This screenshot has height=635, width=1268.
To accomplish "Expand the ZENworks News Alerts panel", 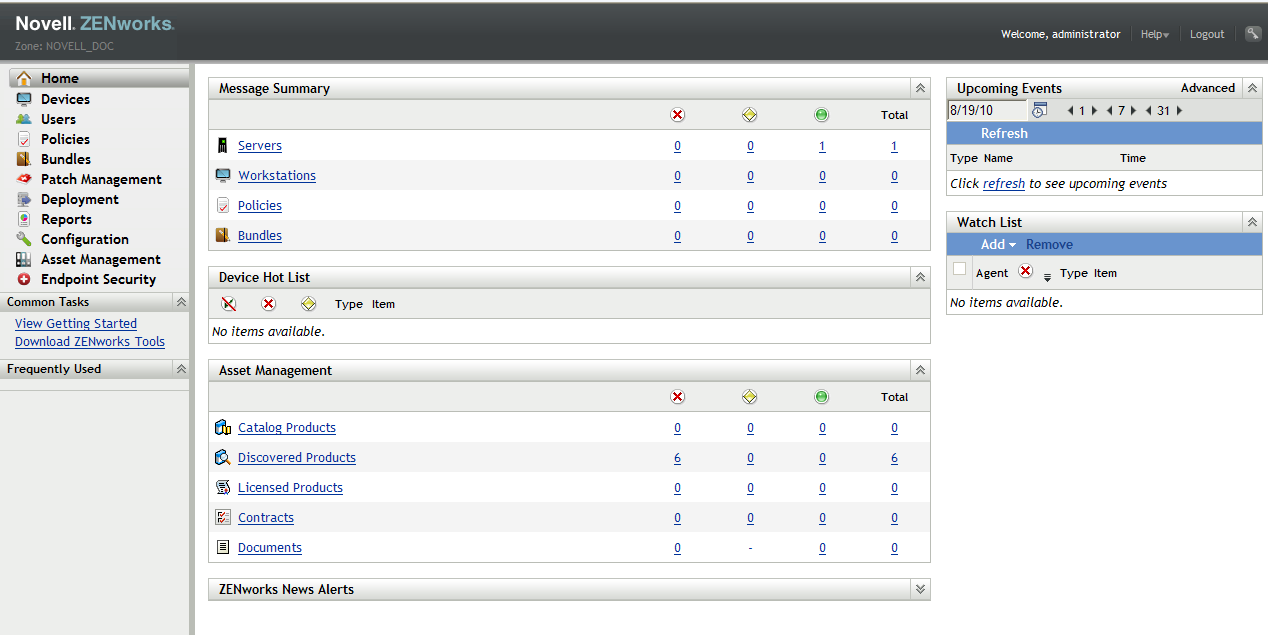I will (920, 589).
